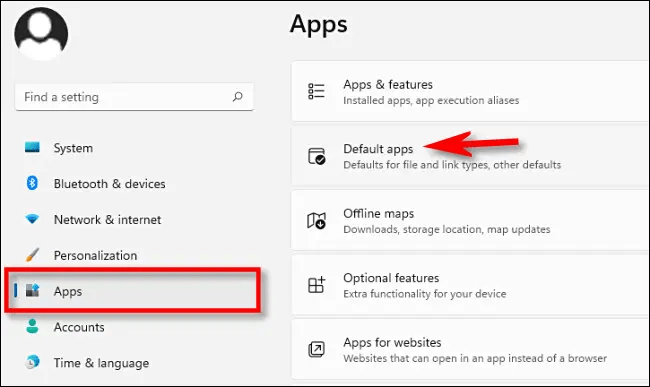Screen dimensions: 650x387
Task: Open the Optional features page
Action: [470, 285]
